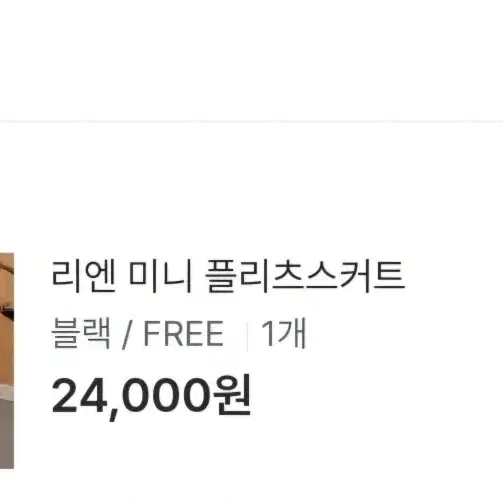The width and height of the screenshot is (503, 503).
Task: Click the gray lower part of thumbnail
Action: point(7,433)
